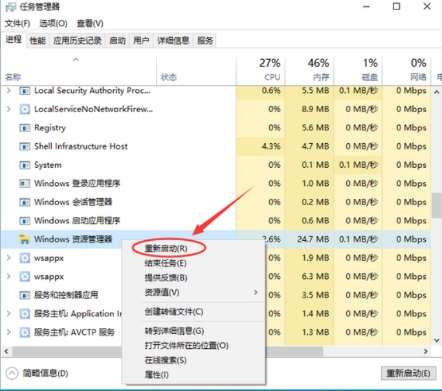Viewport: 442px width, 391px height.
Task: Choose 在线搜索(S) in the context menu
Action: click(x=166, y=360)
